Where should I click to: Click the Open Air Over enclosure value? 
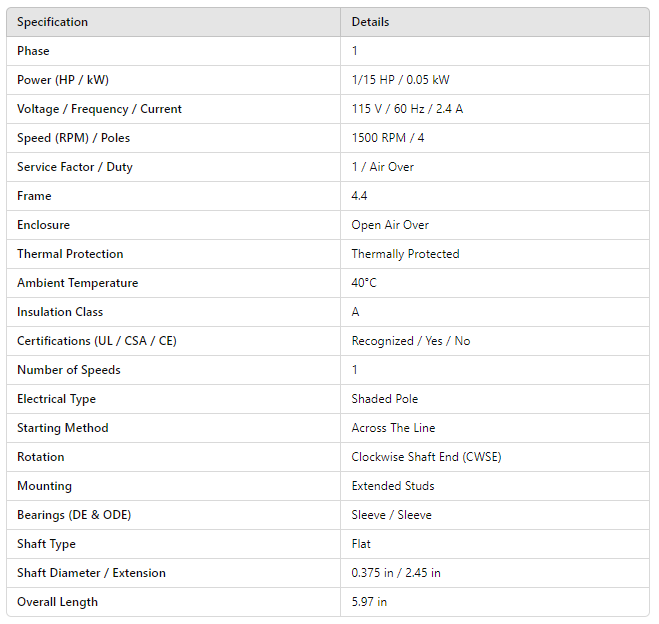click(390, 225)
